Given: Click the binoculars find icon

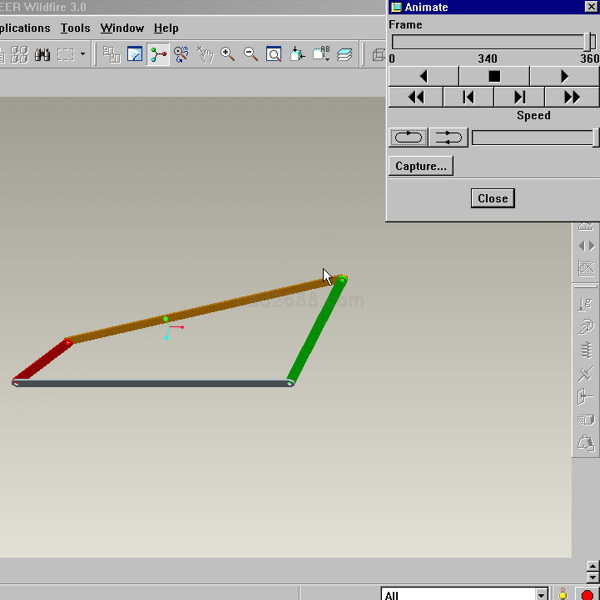Looking at the screenshot, I should [x=43, y=55].
